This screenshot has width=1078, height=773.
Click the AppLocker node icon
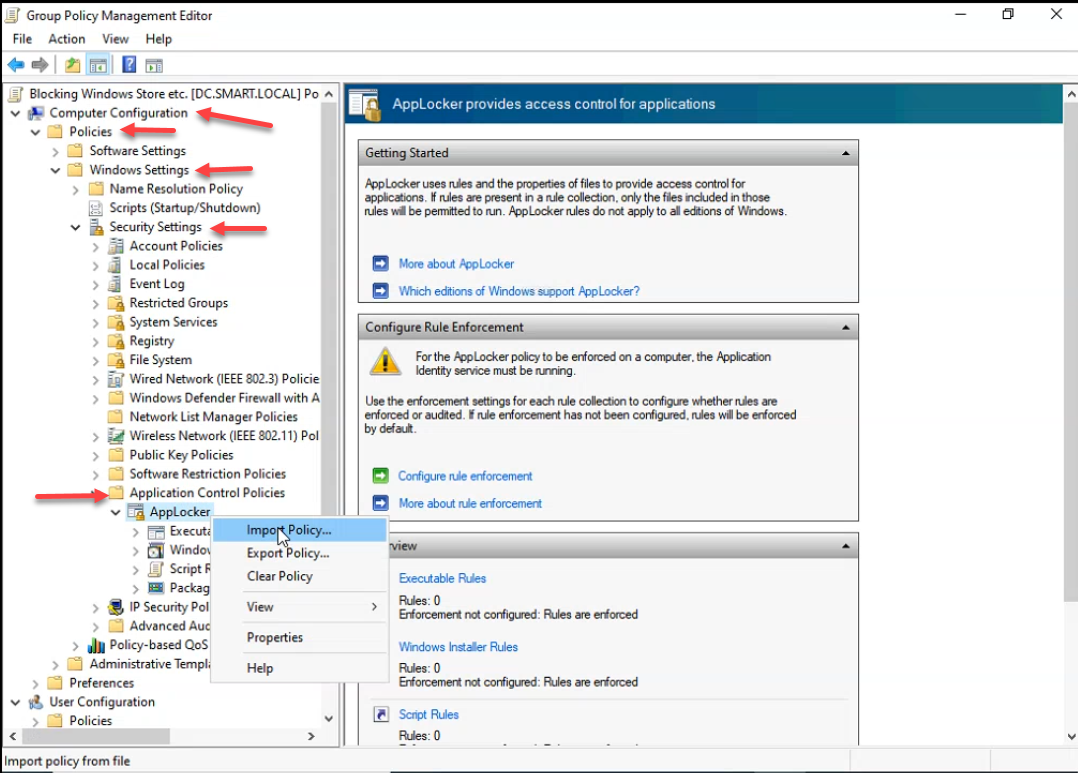(x=136, y=512)
